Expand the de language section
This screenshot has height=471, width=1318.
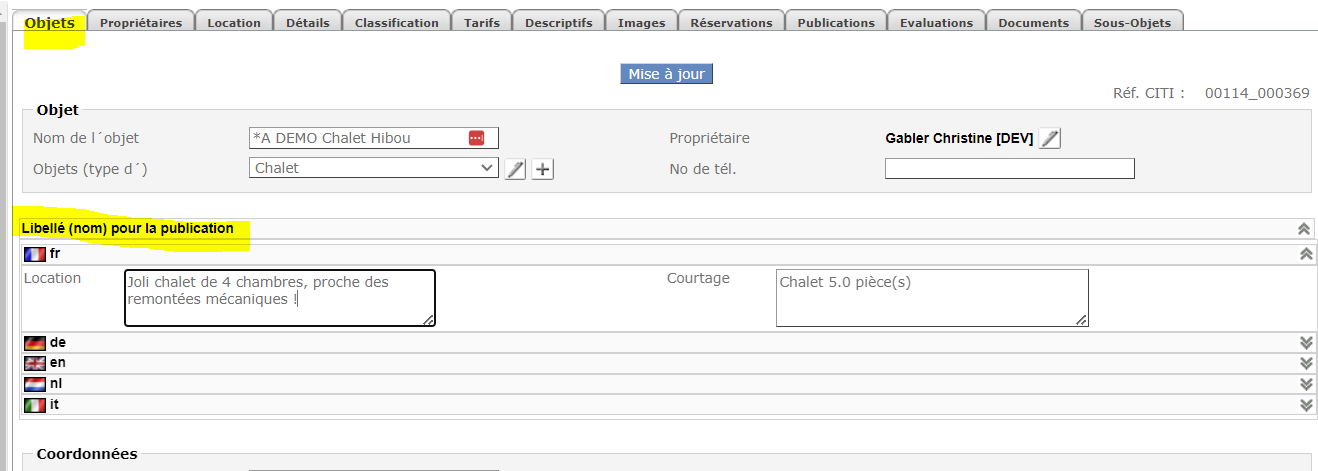coord(1305,343)
